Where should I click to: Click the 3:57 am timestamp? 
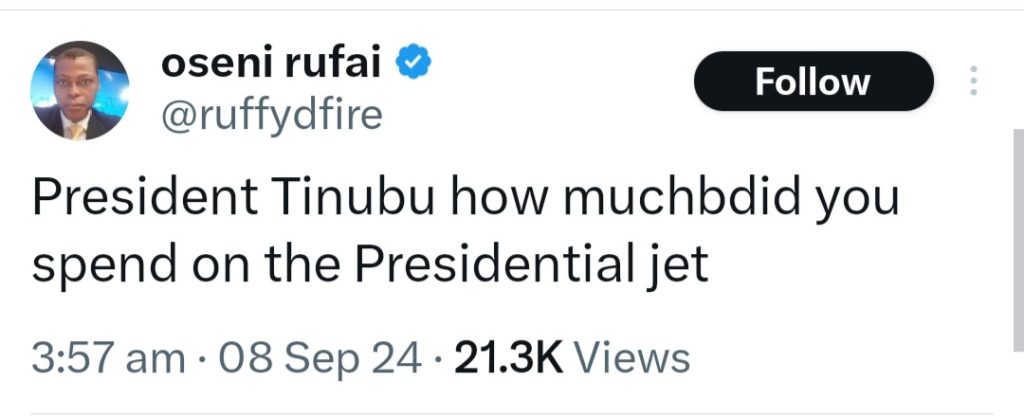108,357
